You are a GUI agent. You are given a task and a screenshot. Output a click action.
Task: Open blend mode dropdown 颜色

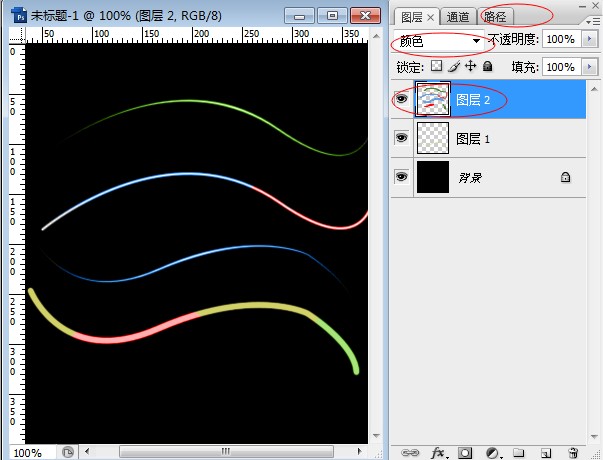click(x=439, y=40)
